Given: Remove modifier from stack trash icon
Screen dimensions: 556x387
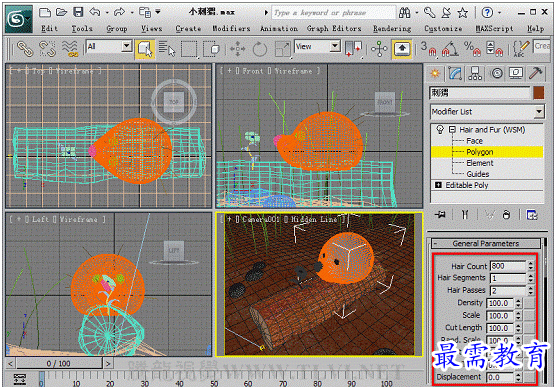Looking at the screenshot, I should pos(507,215).
